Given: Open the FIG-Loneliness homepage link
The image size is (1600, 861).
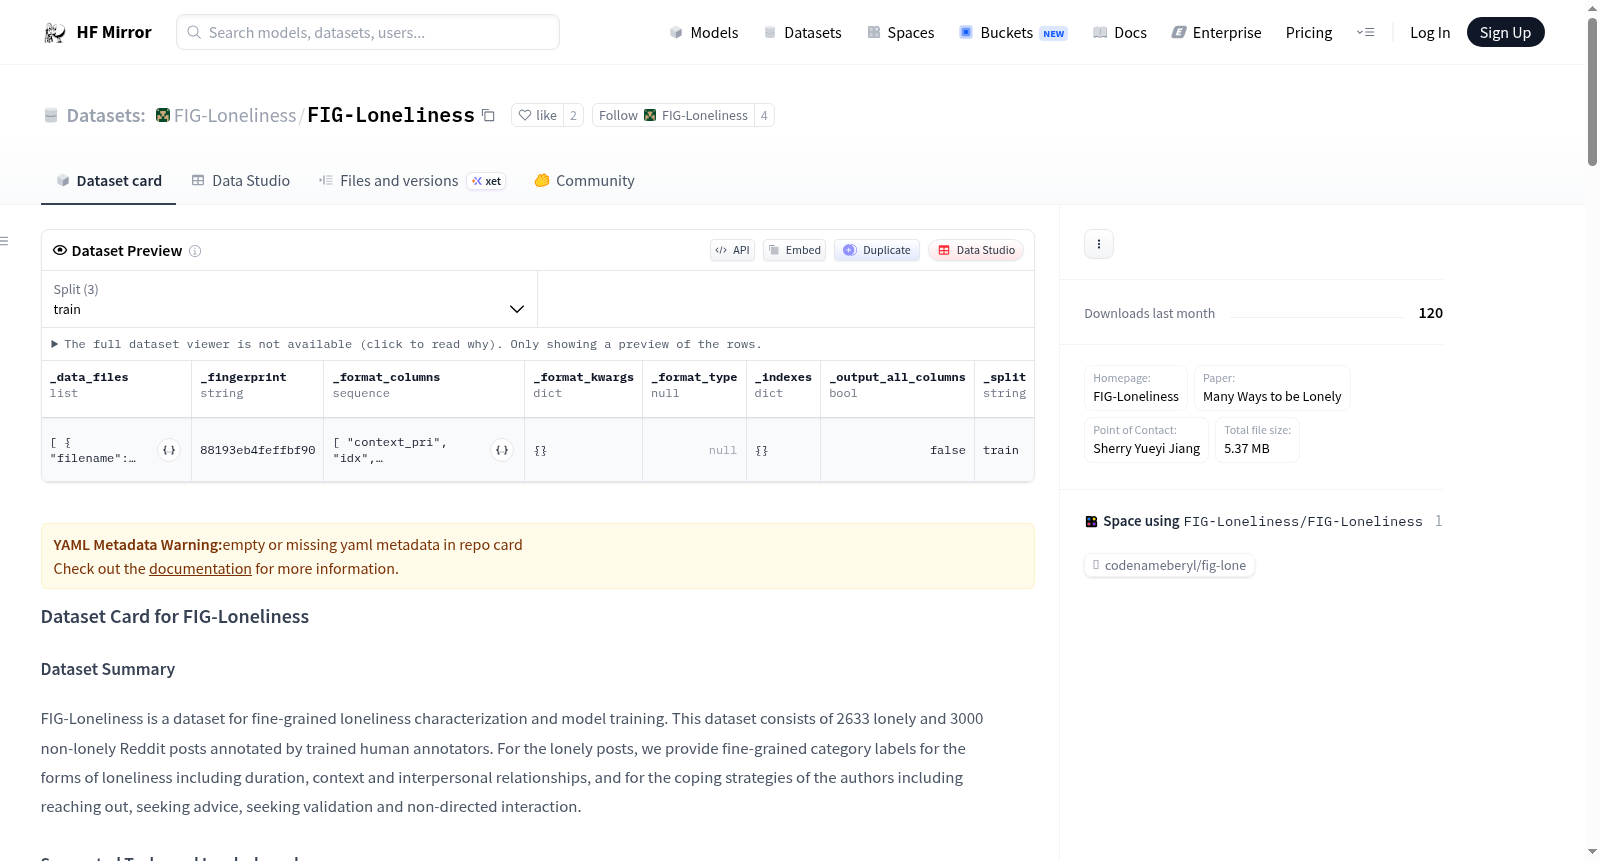Looking at the screenshot, I should [x=1136, y=396].
